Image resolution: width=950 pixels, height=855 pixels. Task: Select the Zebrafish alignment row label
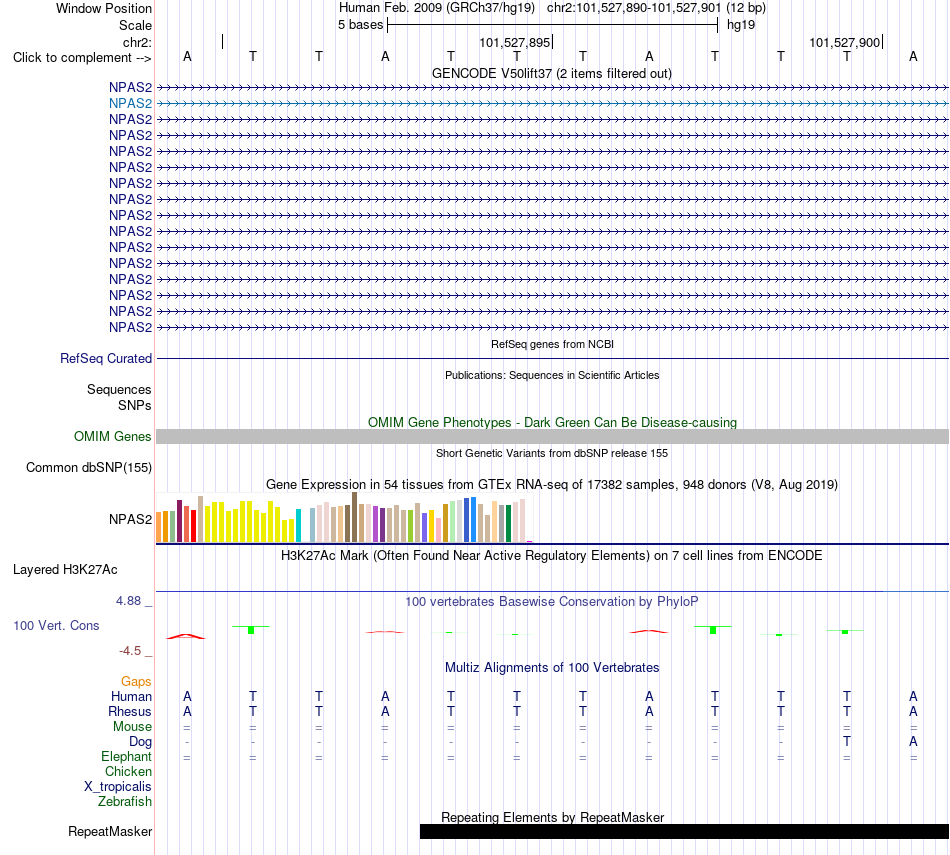125,802
